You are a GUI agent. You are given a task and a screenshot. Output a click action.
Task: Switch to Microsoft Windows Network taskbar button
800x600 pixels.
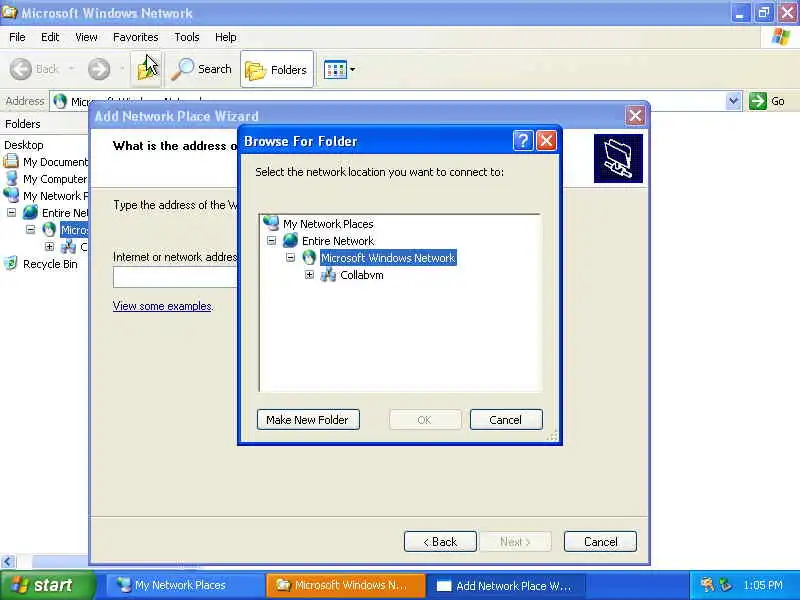click(346, 585)
